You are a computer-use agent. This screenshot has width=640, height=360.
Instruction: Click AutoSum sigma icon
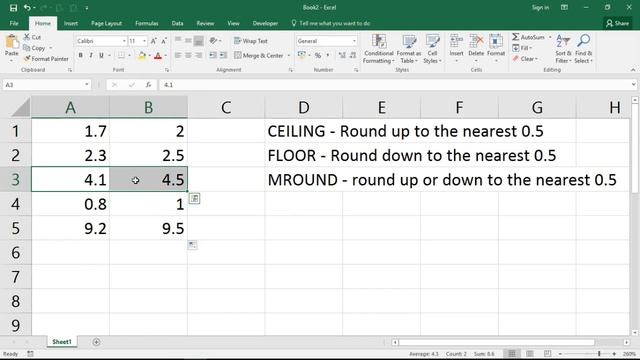pyautogui.click(x=516, y=37)
